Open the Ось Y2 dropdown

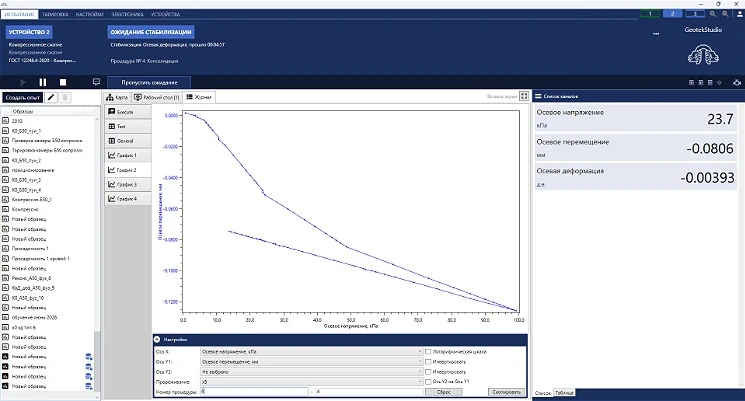coord(311,372)
